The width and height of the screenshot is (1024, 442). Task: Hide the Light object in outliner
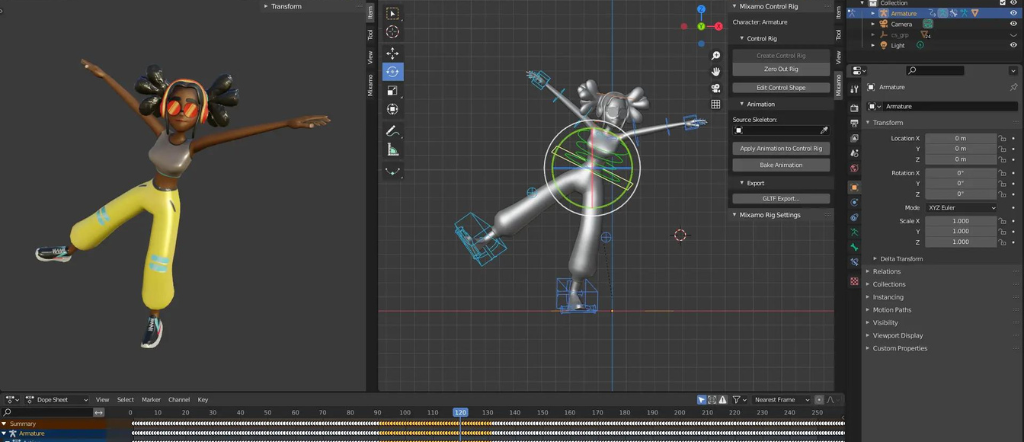point(1013,45)
